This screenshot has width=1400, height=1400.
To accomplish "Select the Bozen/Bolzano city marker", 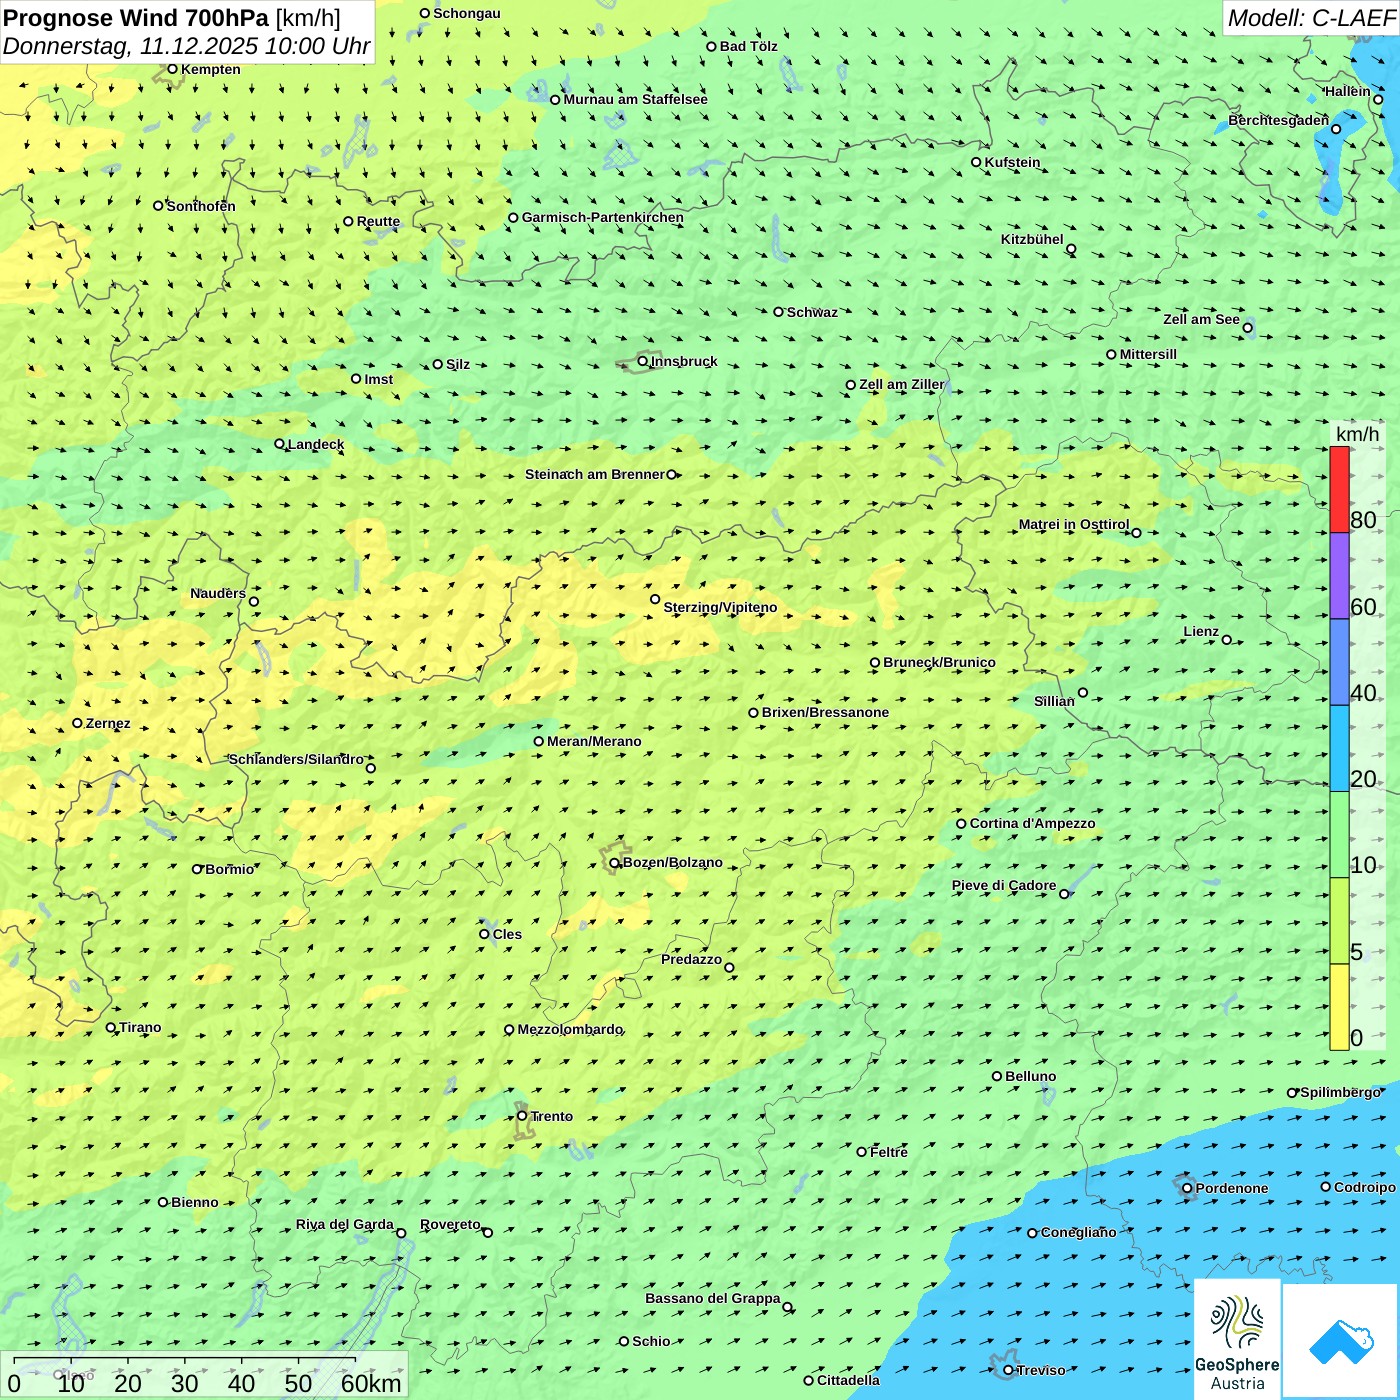I will point(615,863).
